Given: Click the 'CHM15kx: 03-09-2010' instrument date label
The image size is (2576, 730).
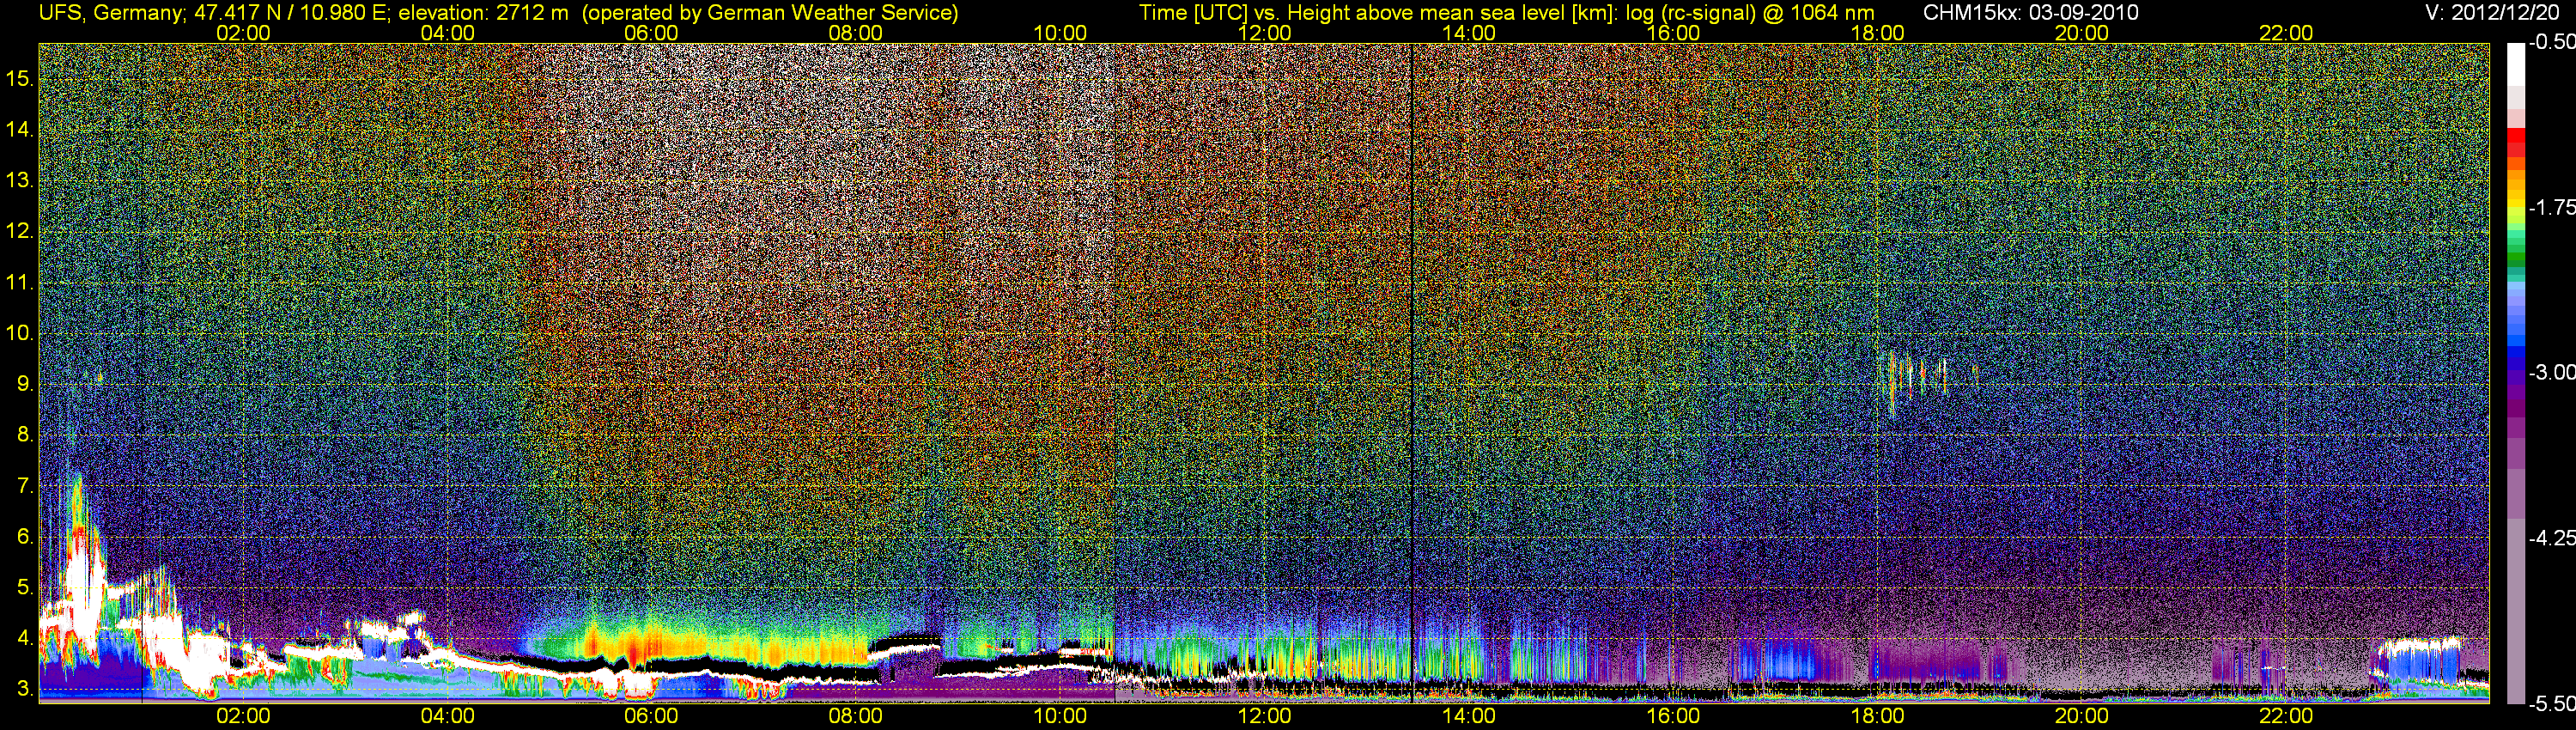Looking at the screenshot, I should click(2029, 13).
